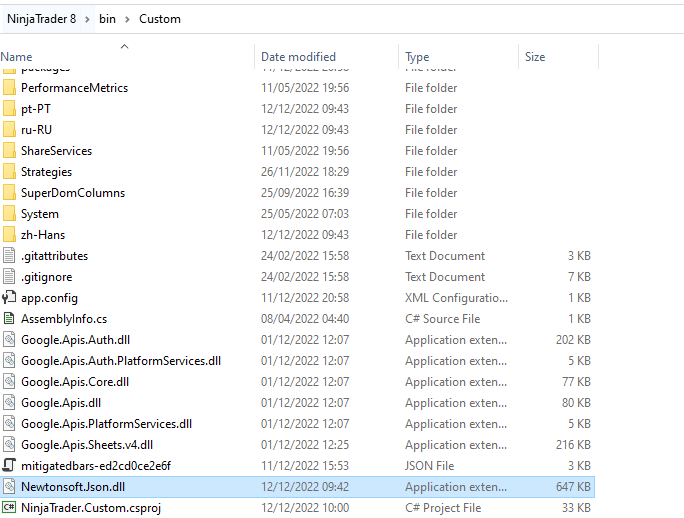Select the AssemblyInfo.cs file name
684x518 pixels.
point(64,319)
